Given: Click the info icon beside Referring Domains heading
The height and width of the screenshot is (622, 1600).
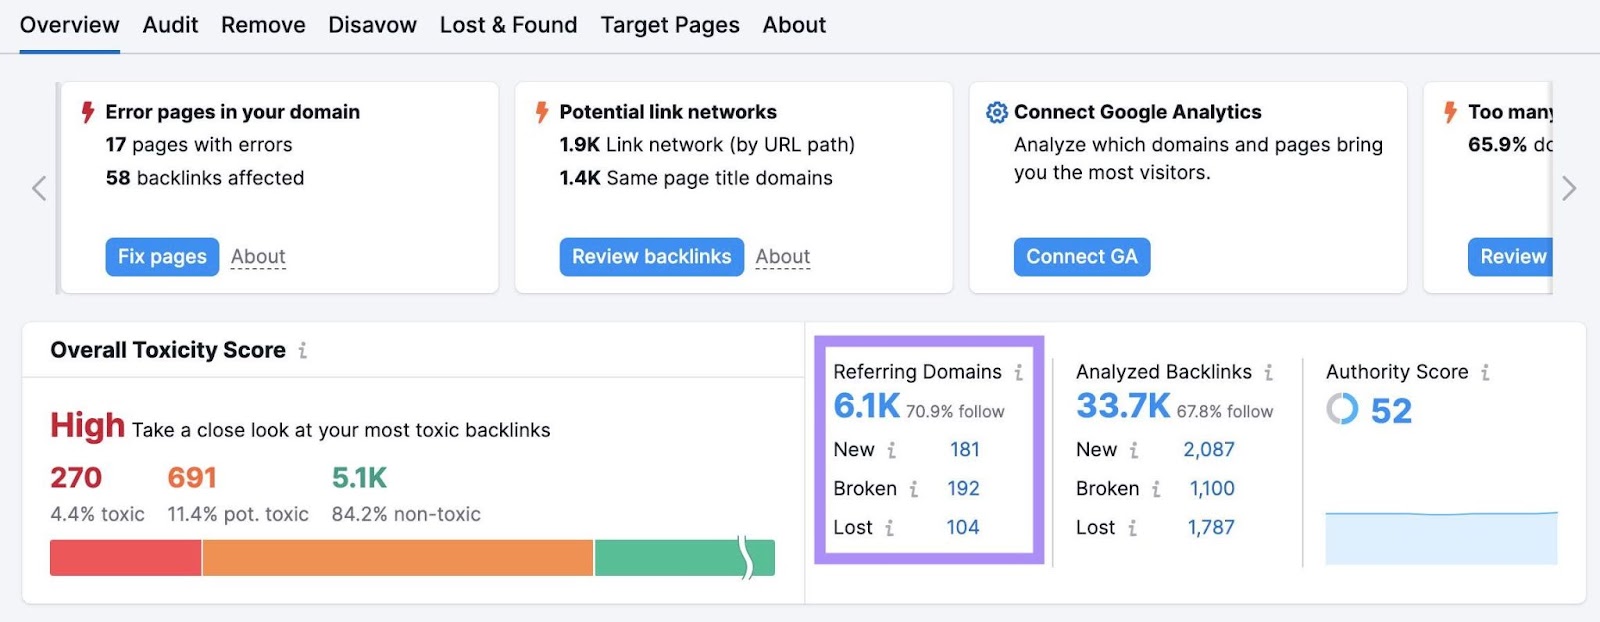Looking at the screenshot, I should click(1018, 371).
